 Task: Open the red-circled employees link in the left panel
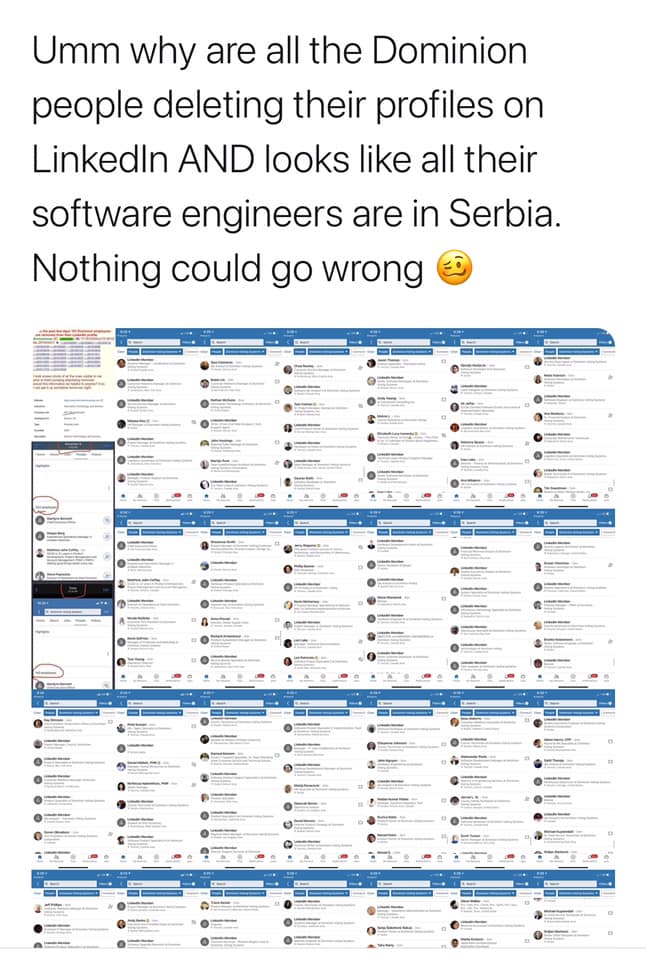[x=46, y=507]
